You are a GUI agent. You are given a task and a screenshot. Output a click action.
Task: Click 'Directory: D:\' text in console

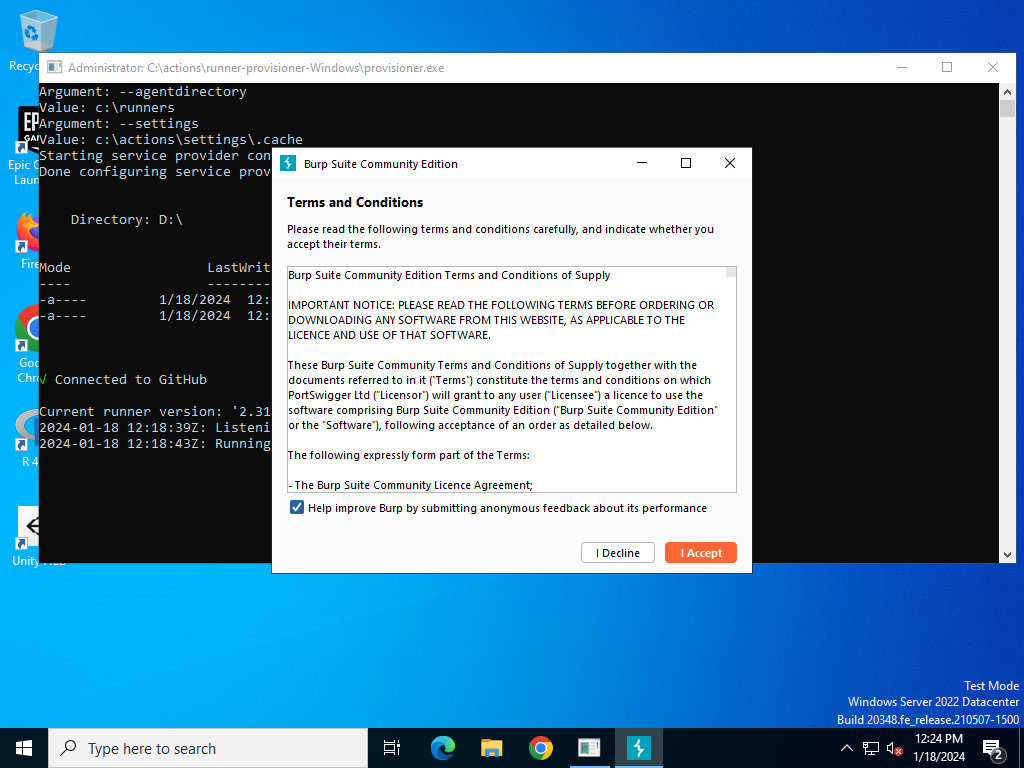click(x=127, y=219)
